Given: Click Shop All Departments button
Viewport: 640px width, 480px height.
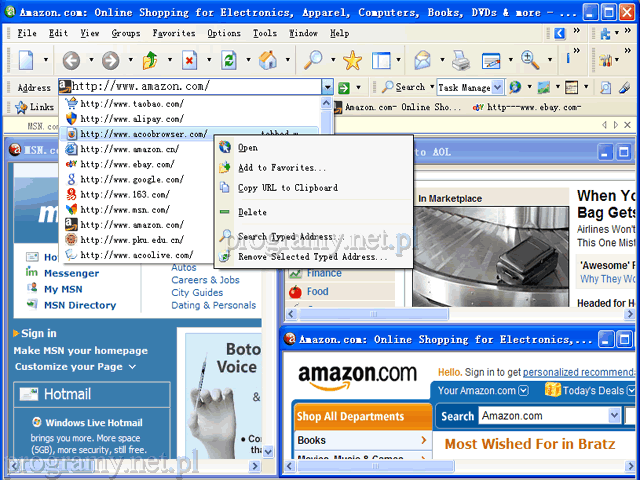Looking at the screenshot, I should 350,417.
